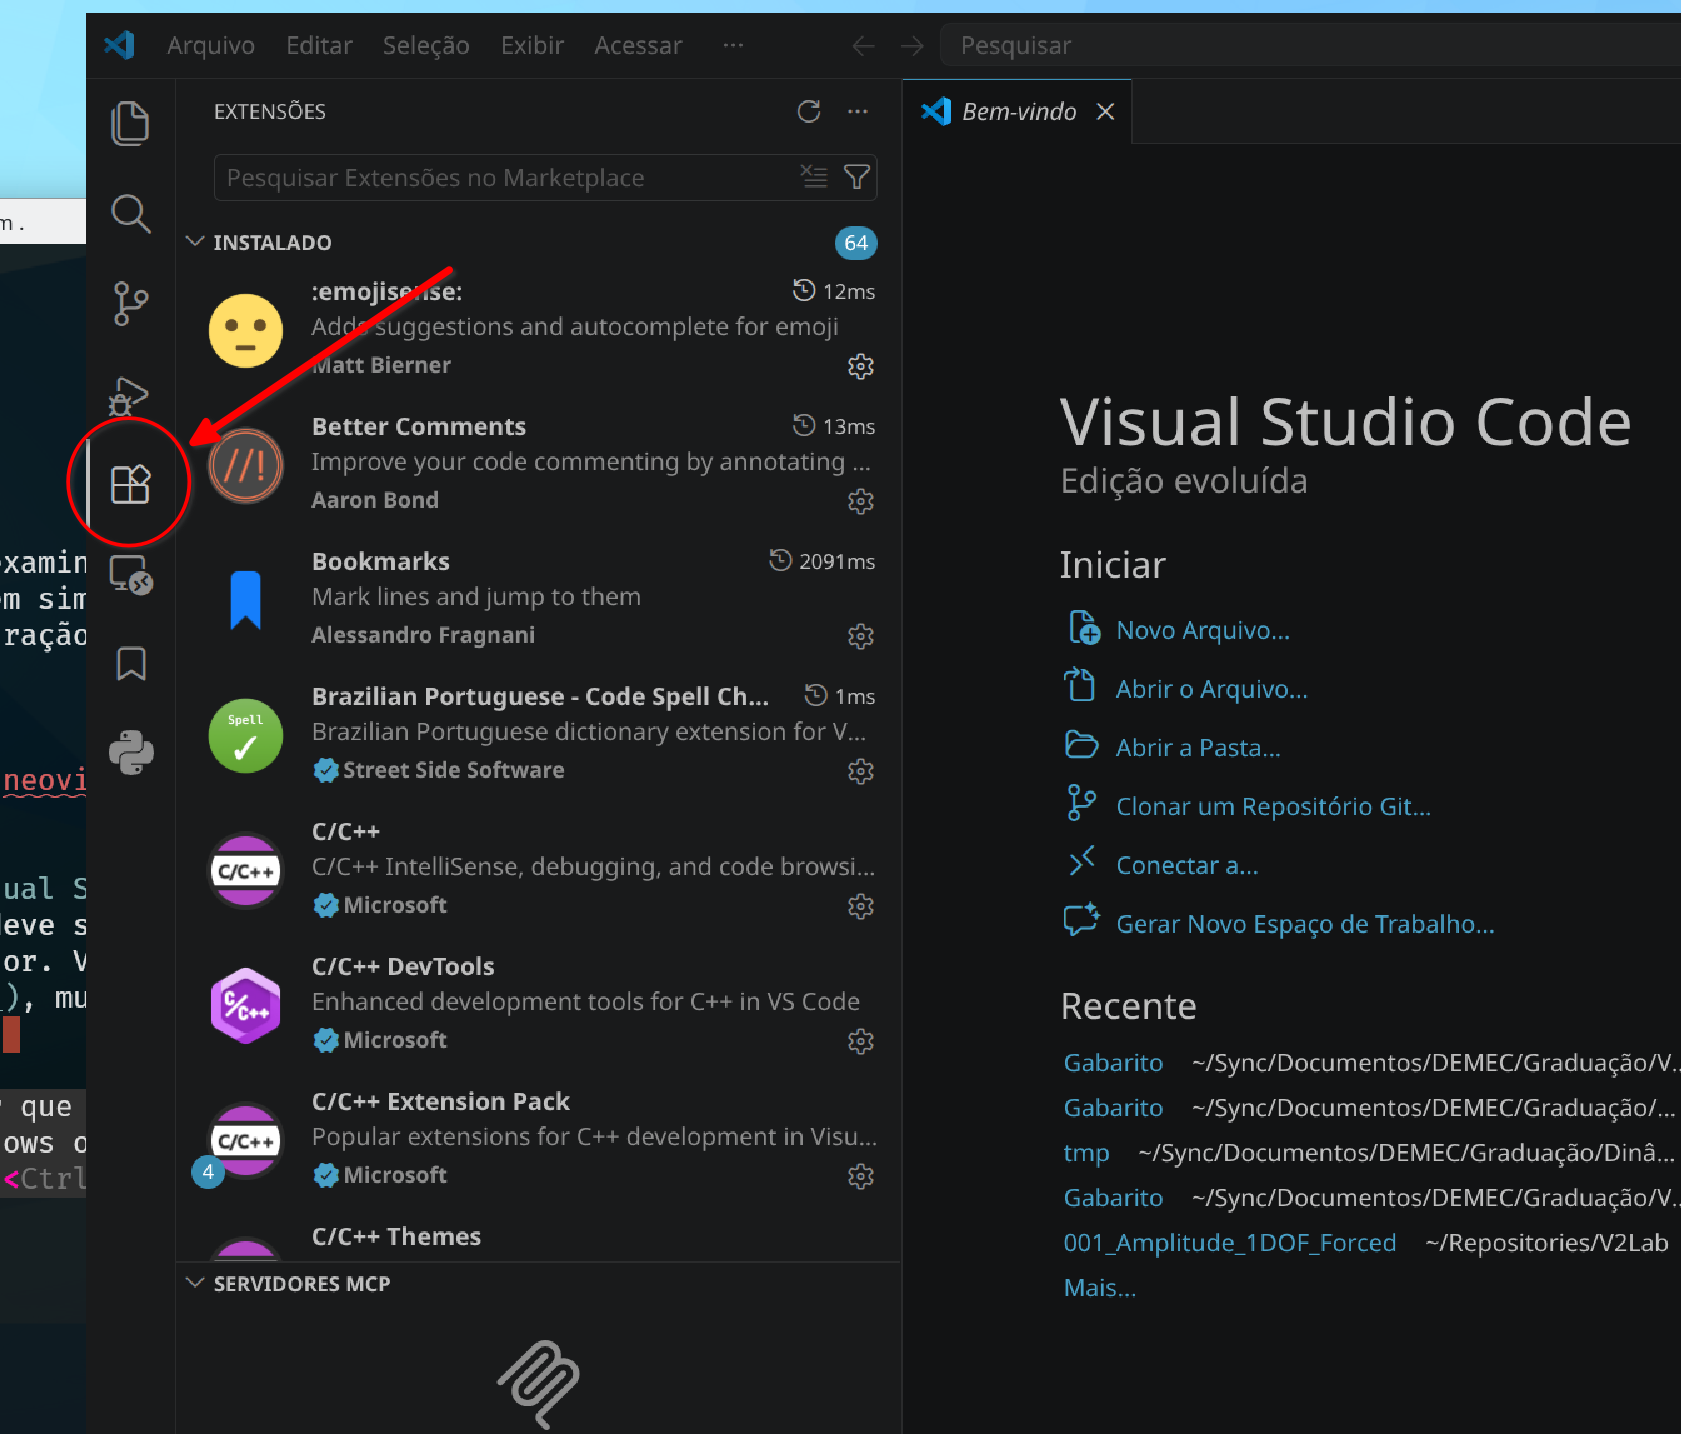1681x1434 pixels.
Task: Open the Seleção menu
Action: (x=426, y=46)
